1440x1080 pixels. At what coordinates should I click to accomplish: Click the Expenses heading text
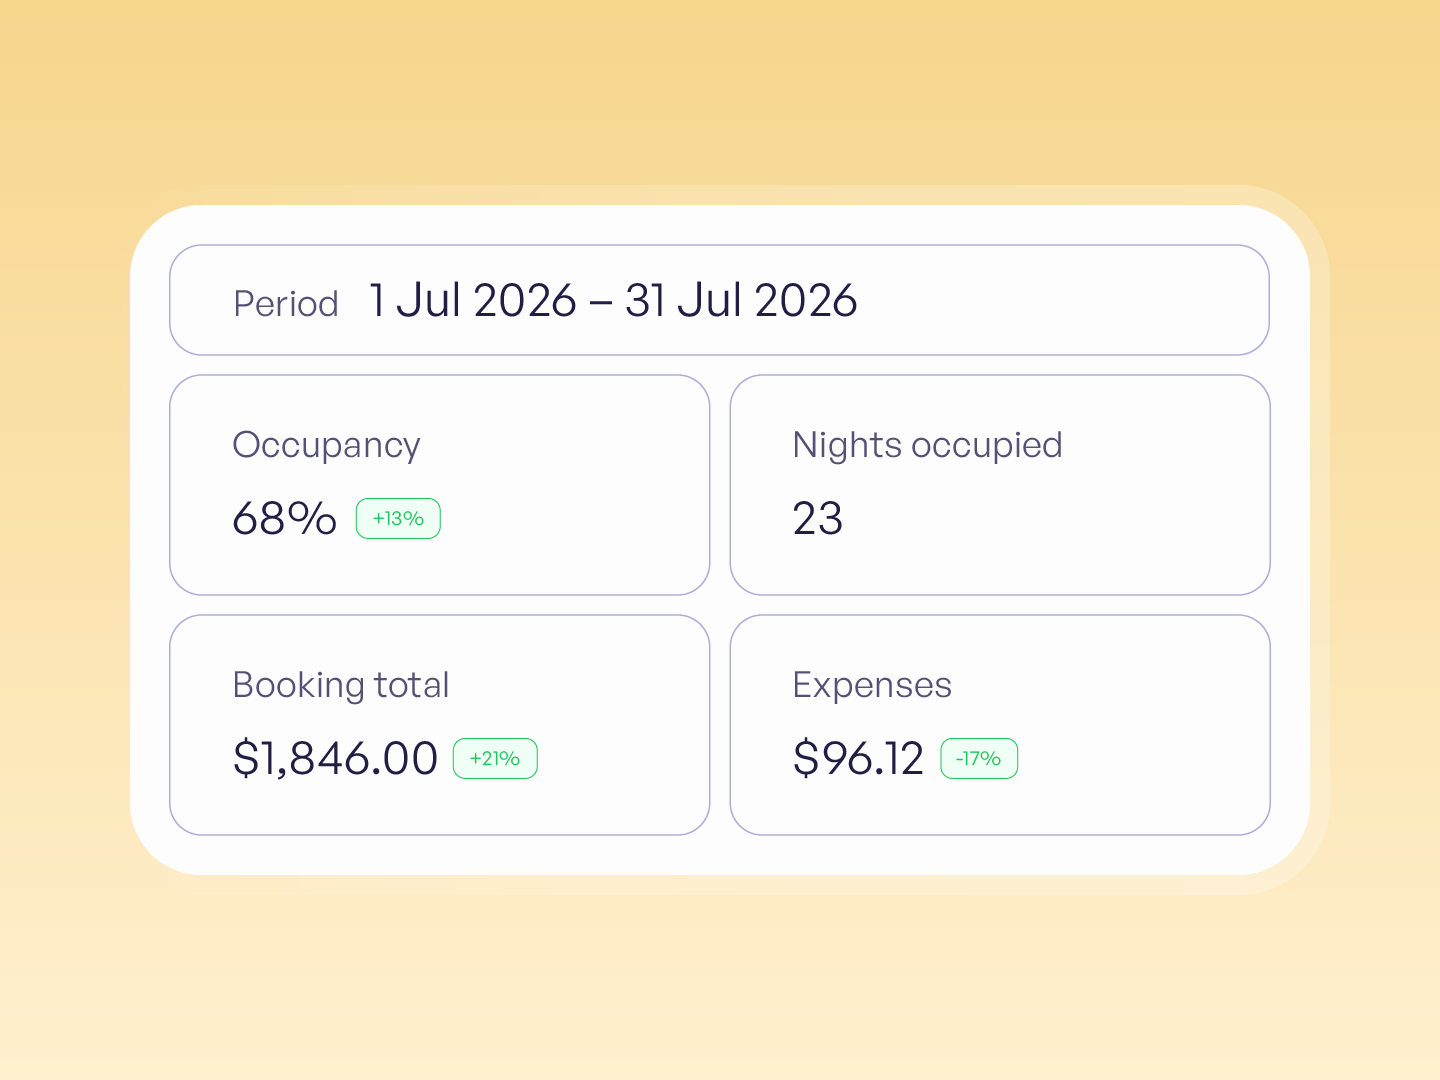click(872, 686)
